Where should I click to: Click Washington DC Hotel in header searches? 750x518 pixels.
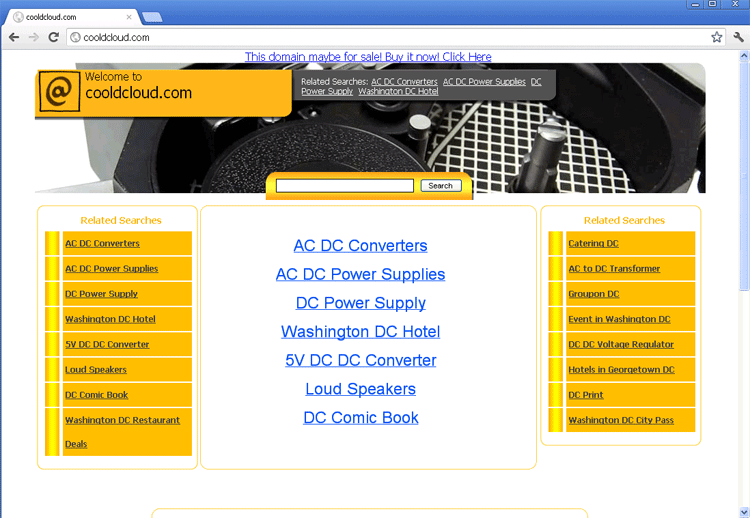click(x=398, y=91)
